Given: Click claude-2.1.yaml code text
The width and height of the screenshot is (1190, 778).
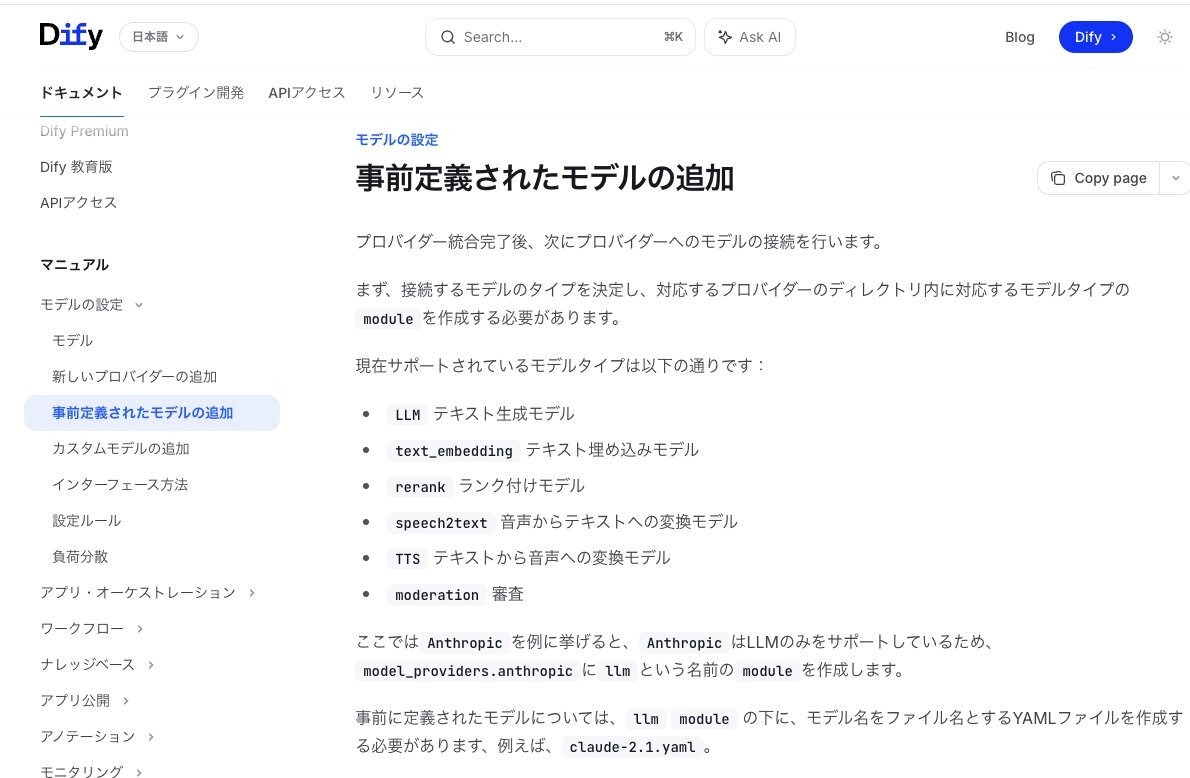Looking at the screenshot, I should [632, 747].
